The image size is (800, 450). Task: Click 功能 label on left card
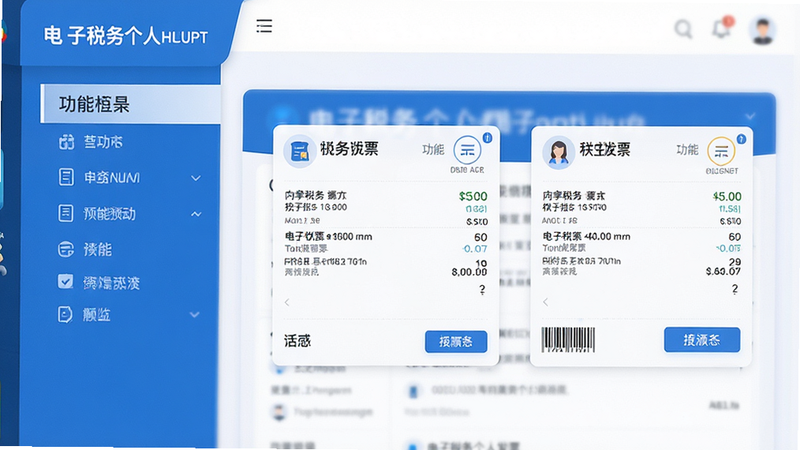(433, 149)
